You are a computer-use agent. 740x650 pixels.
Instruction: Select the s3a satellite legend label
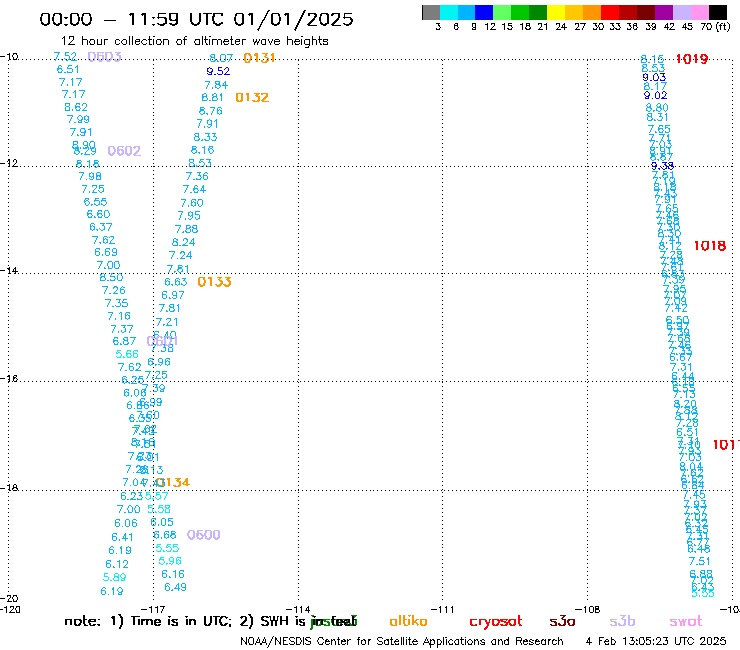click(x=562, y=621)
